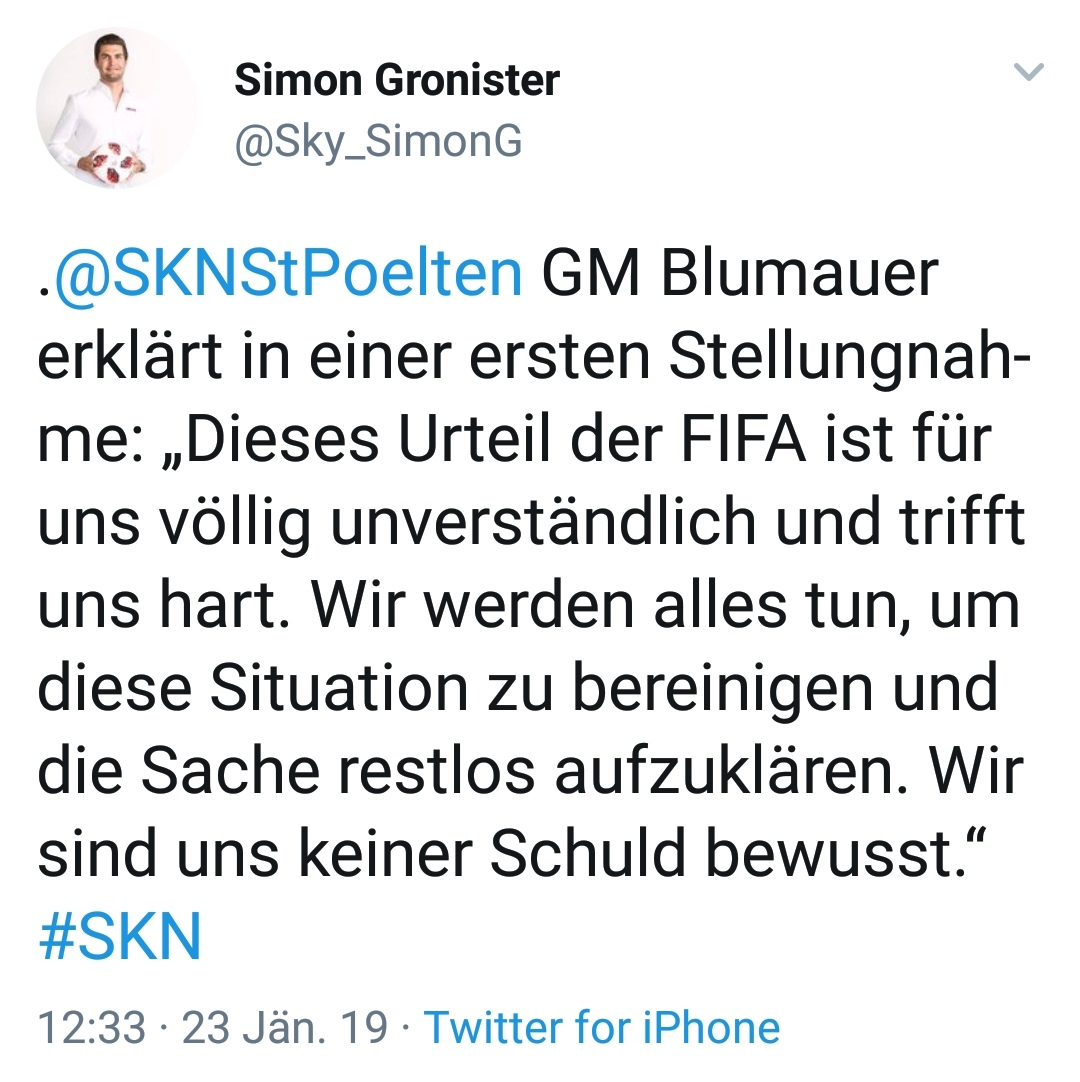Open the tweet options chevron menu
Image resolution: width=1080 pixels, height=1082 pixels.
1028,71
